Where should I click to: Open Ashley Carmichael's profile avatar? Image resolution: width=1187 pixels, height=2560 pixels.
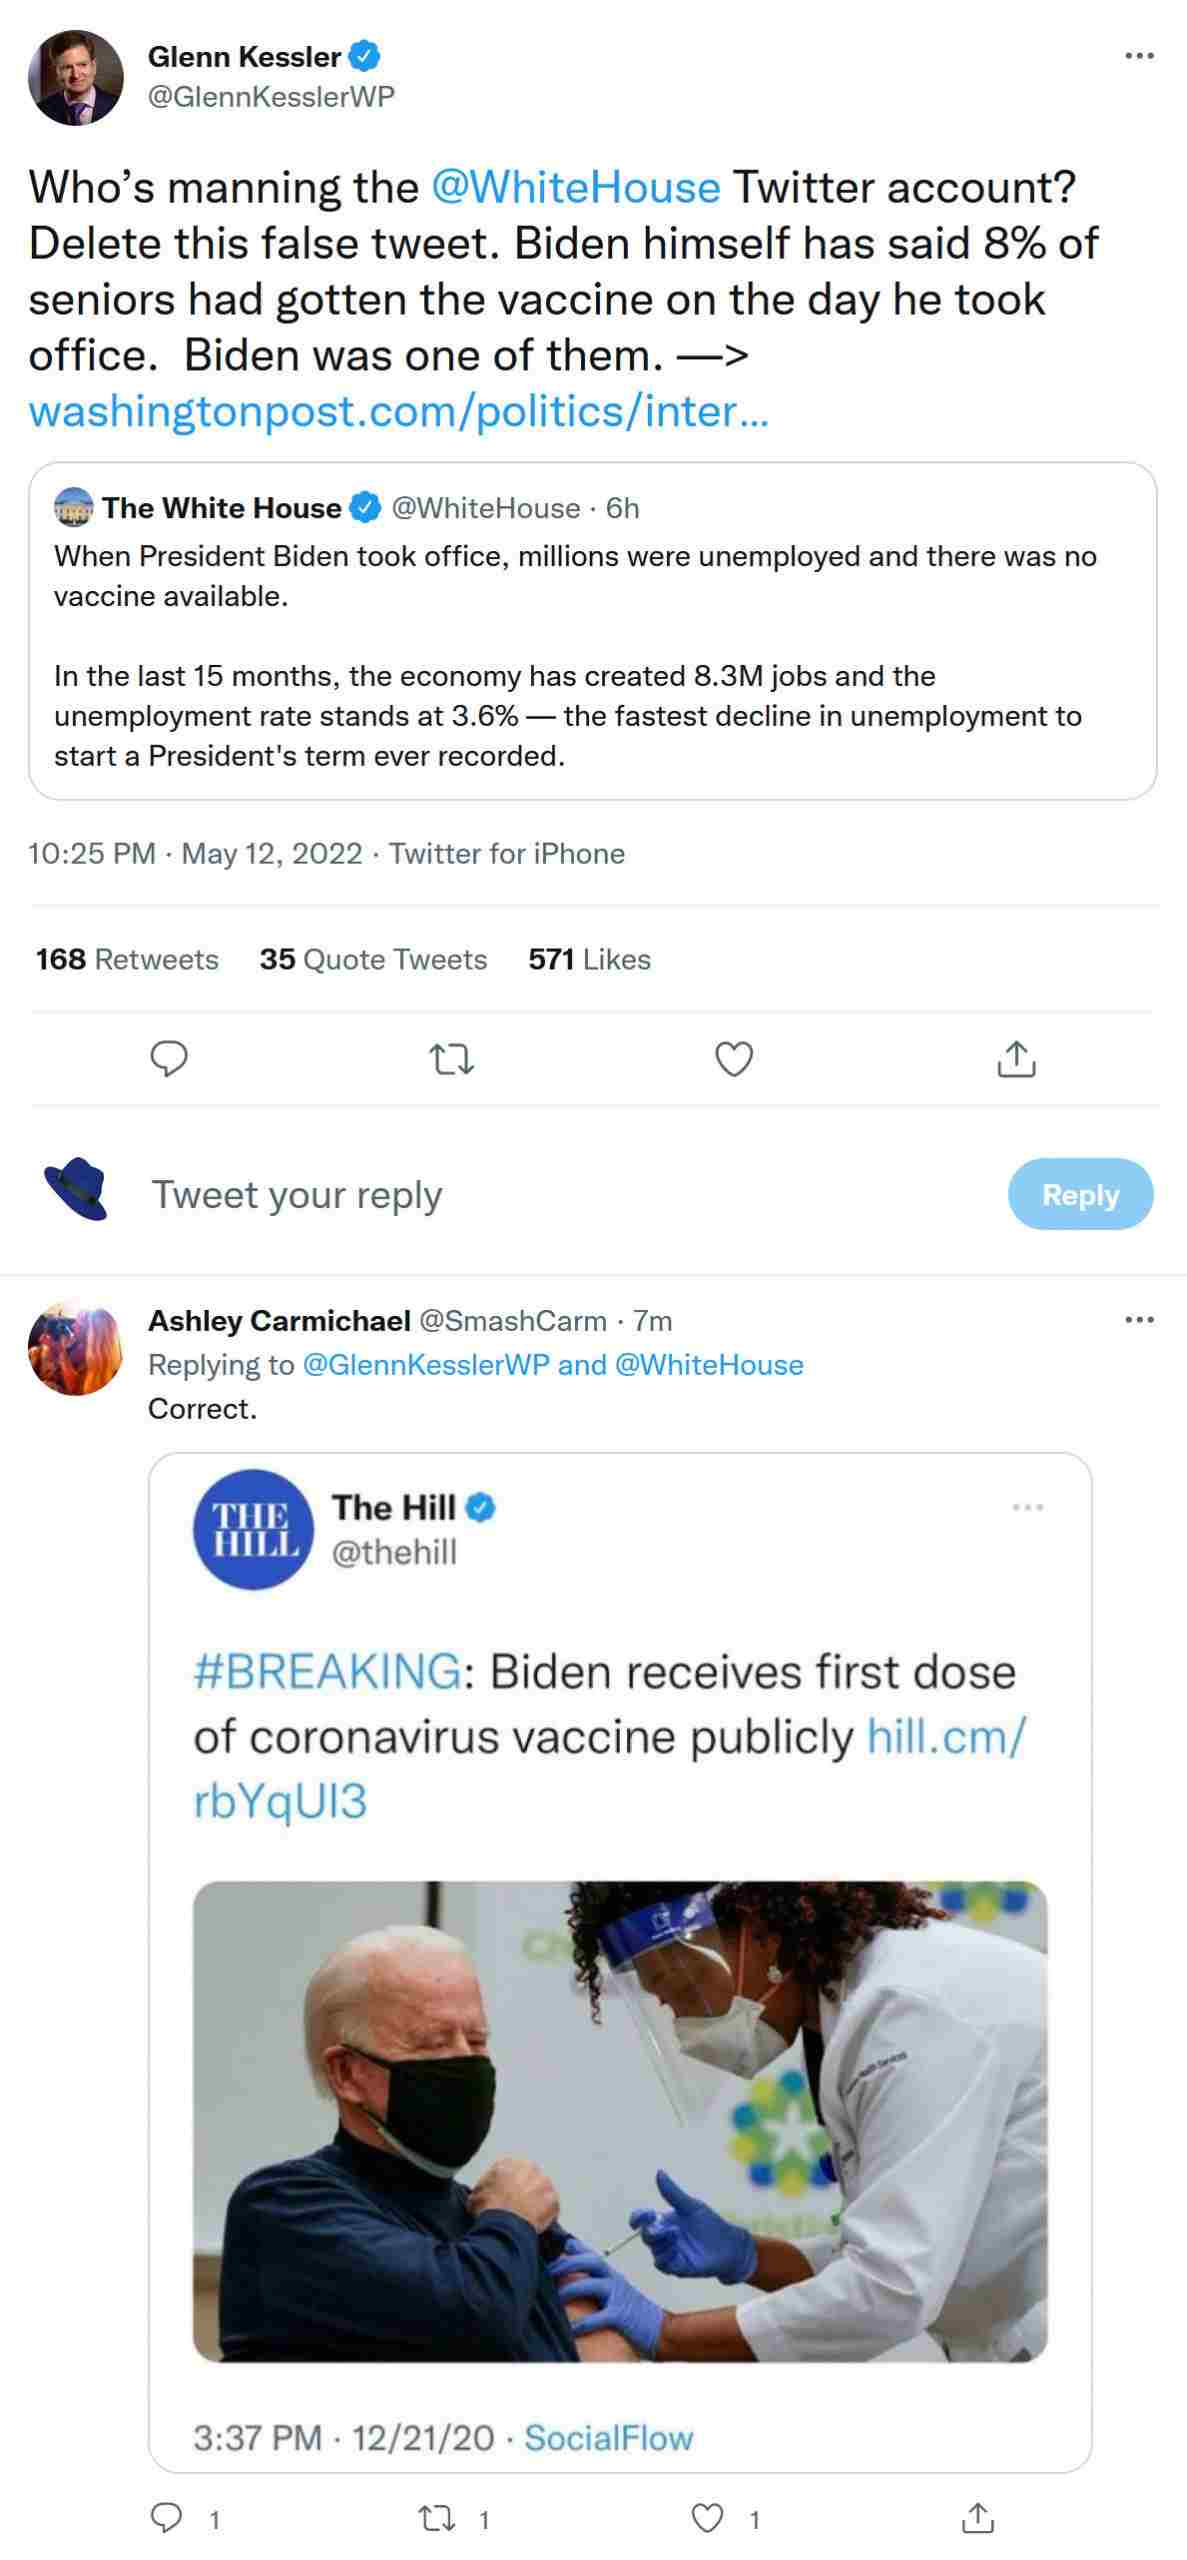click(76, 1347)
